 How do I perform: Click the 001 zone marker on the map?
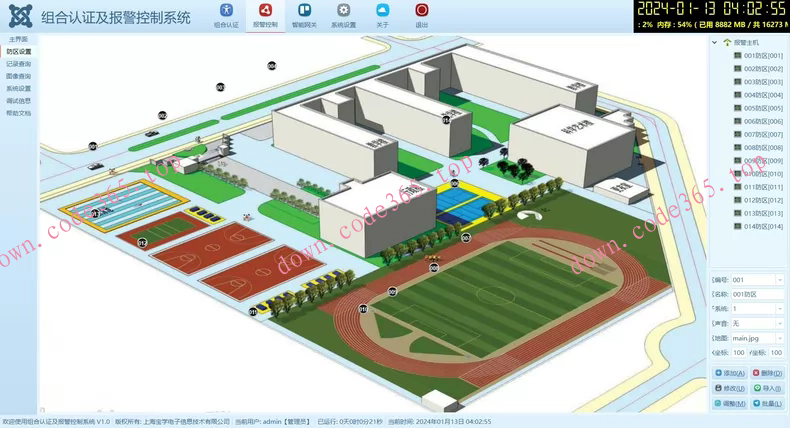(93, 146)
